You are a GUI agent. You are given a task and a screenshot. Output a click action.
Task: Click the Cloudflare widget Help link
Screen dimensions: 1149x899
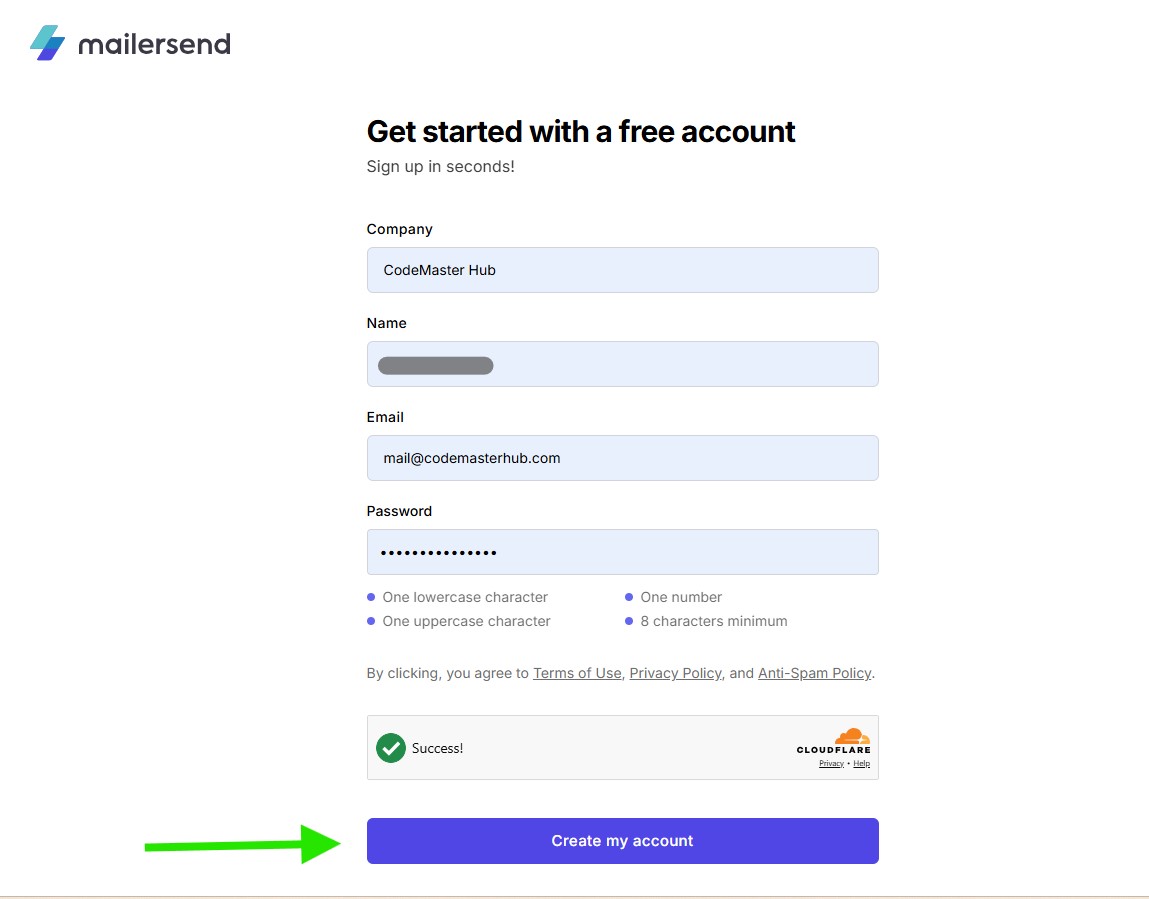[x=861, y=763]
